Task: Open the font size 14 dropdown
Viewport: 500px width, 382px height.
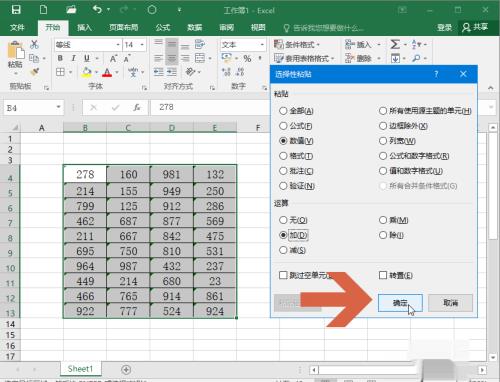Action: (142, 44)
